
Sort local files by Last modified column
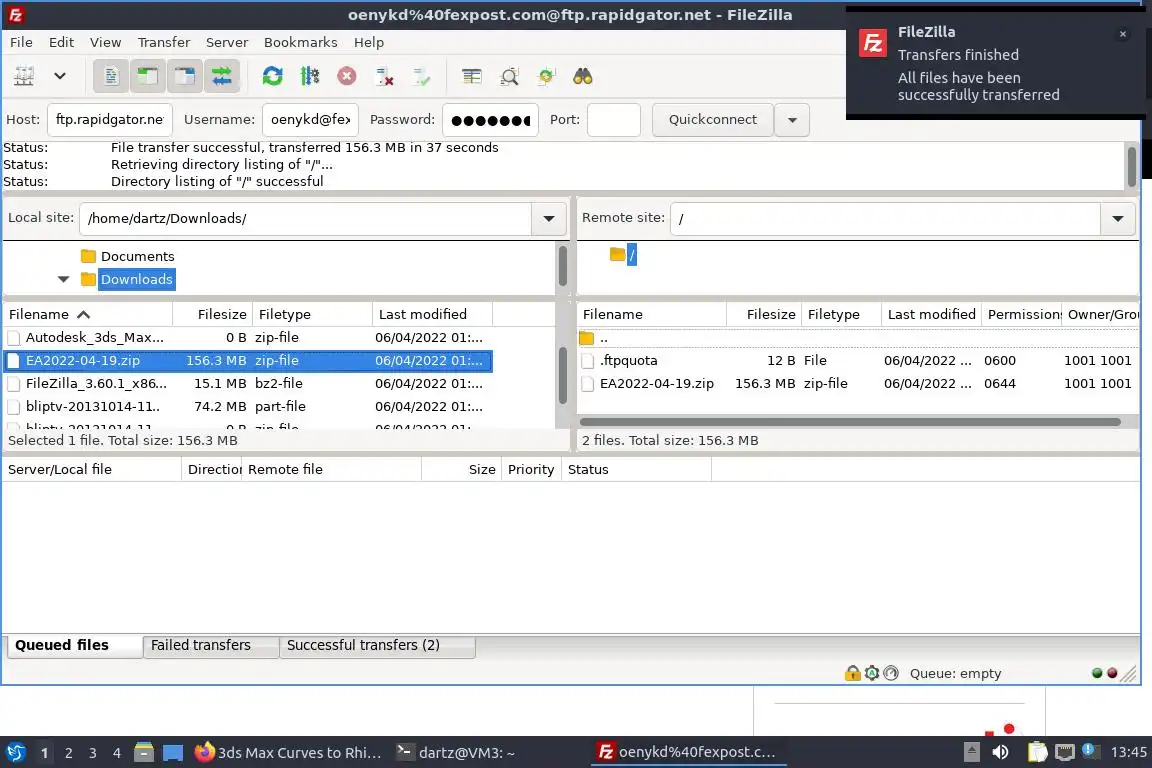click(432, 315)
